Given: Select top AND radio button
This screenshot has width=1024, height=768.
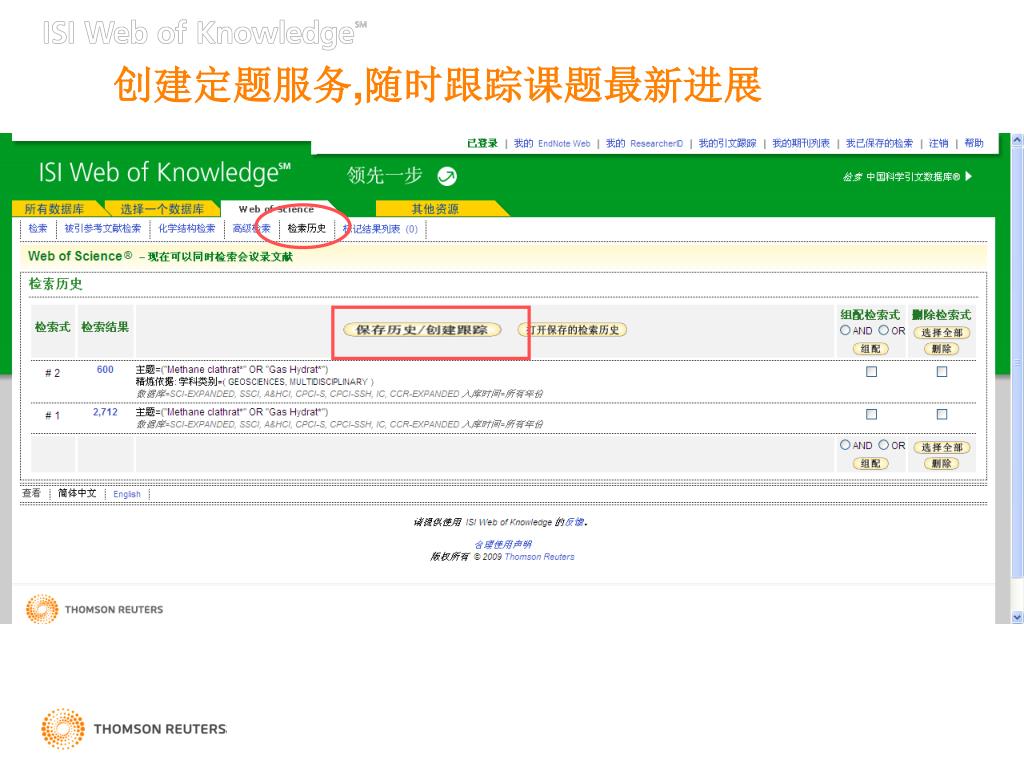Looking at the screenshot, I should 845,330.
